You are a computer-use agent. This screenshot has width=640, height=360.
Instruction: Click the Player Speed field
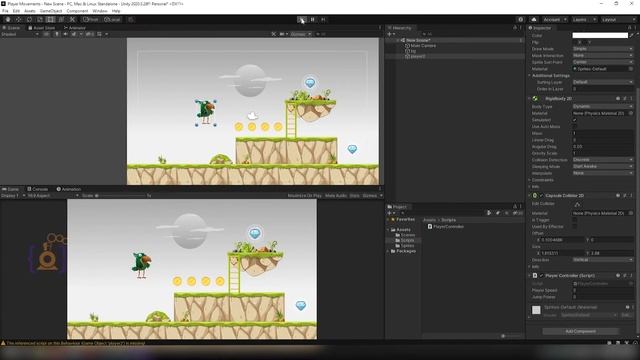tap(603, 290)
